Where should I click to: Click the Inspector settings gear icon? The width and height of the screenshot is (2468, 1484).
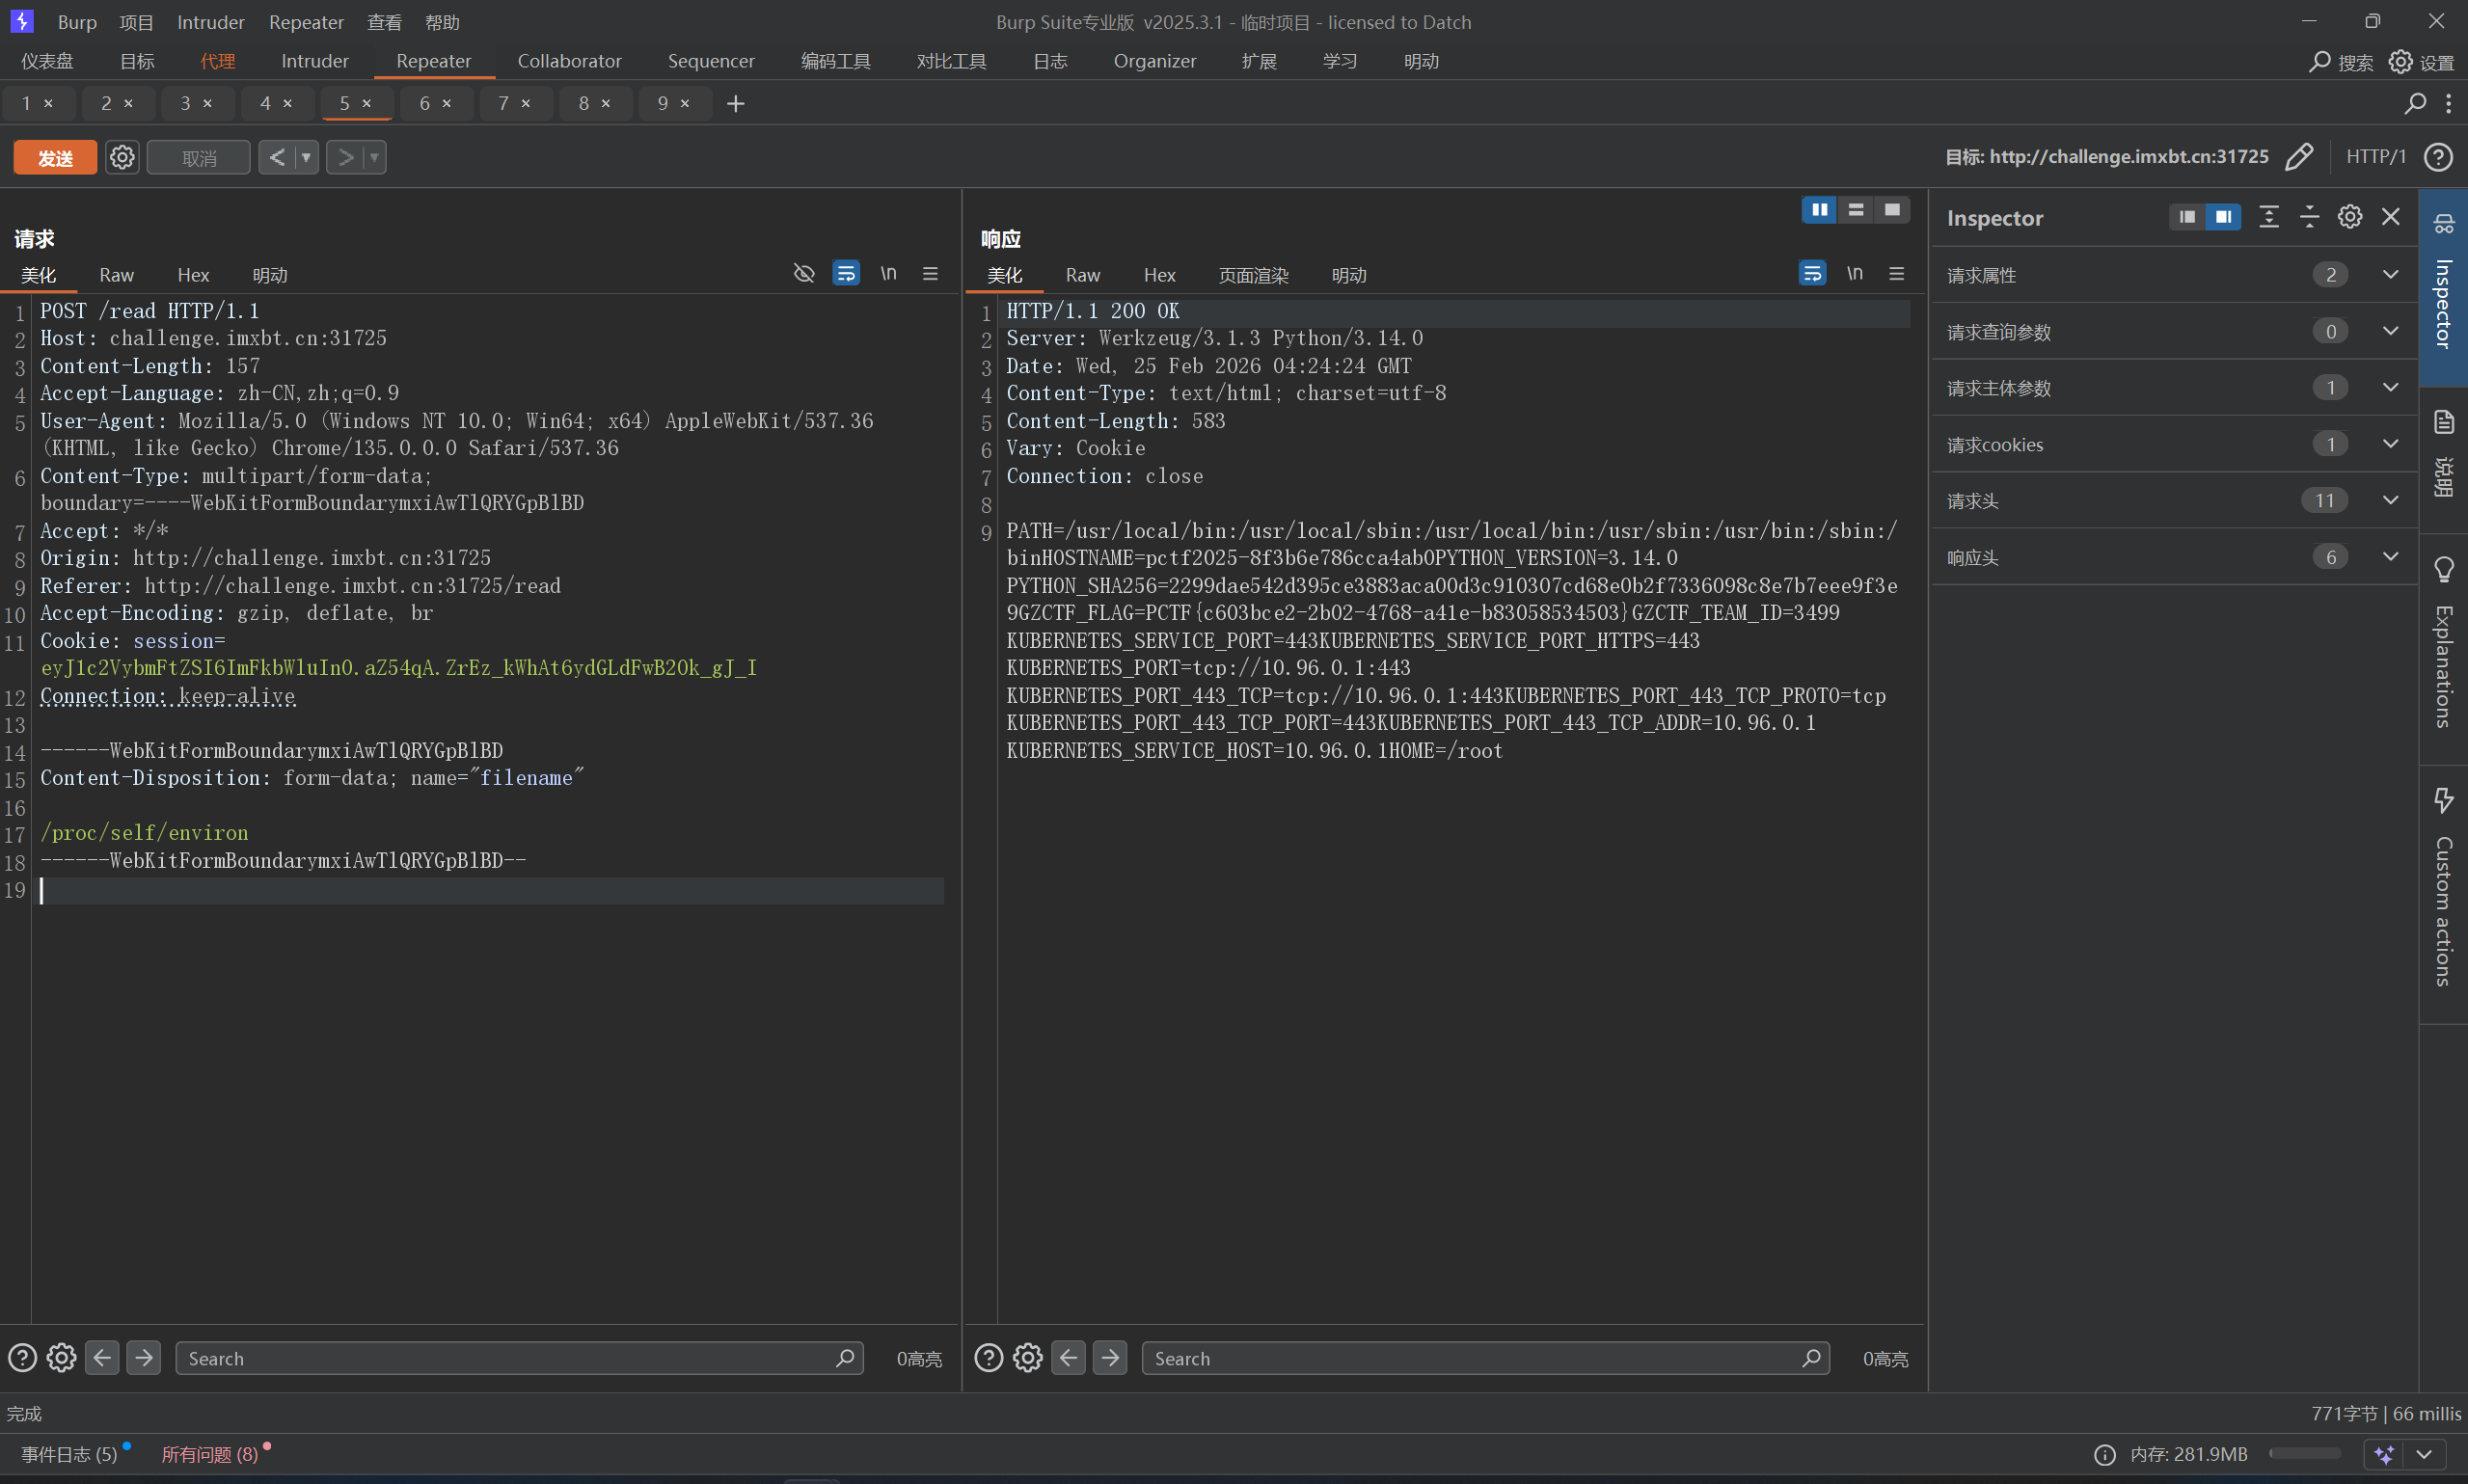(x=2349, y=217)
